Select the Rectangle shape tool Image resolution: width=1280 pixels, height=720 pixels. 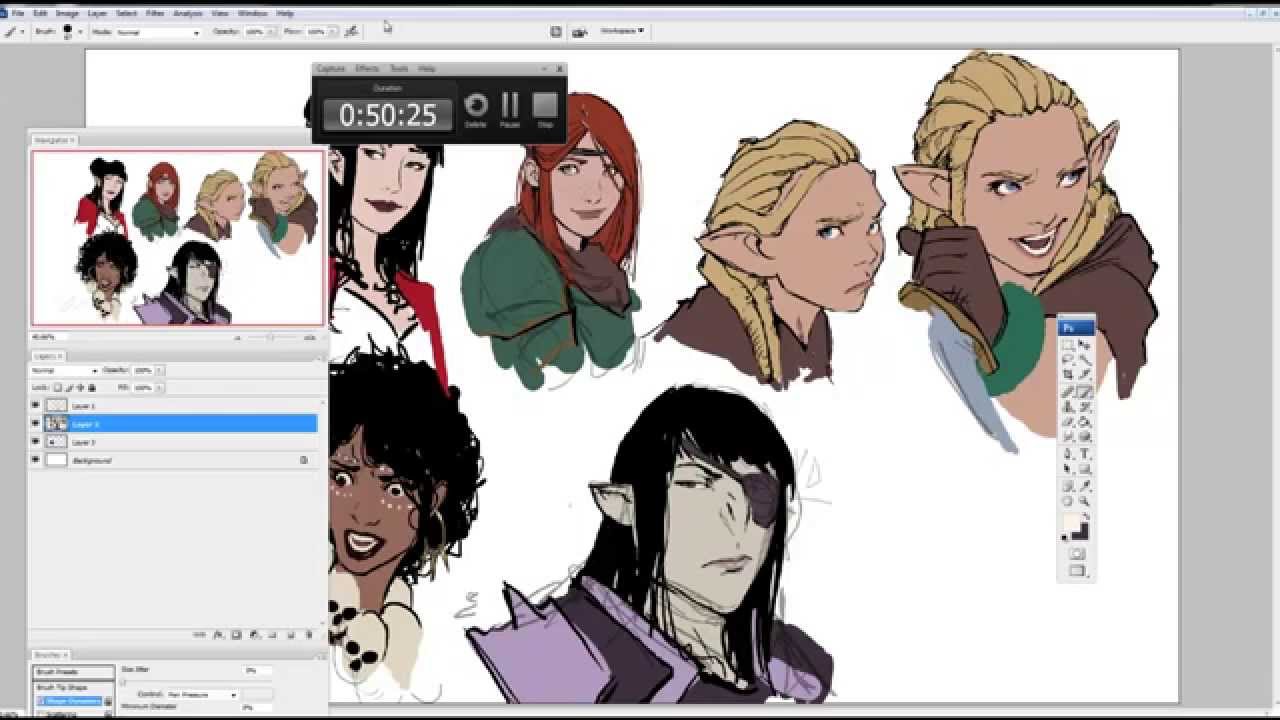coord(1086,469)
